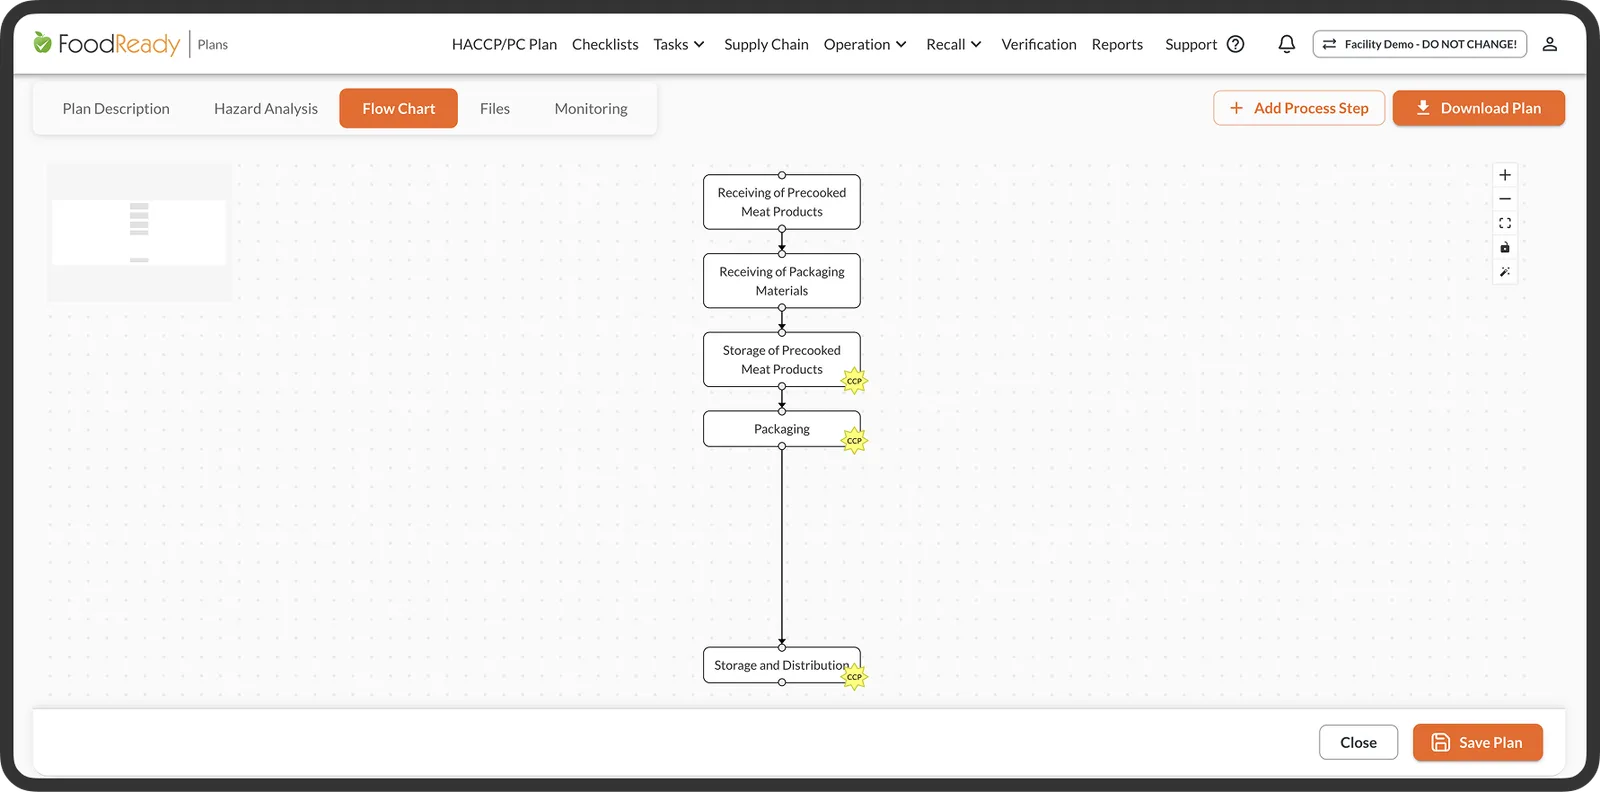Expand the Recall dropdown menu
Viewport: 1600px width, 792px height.
(954, 44)
